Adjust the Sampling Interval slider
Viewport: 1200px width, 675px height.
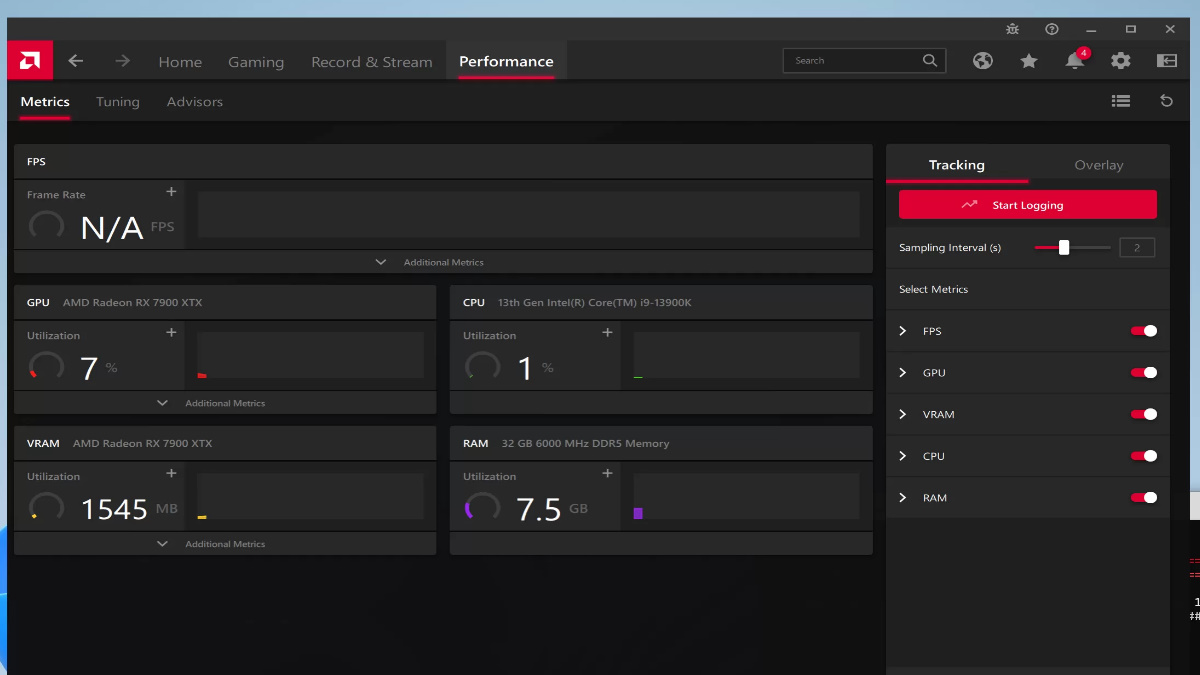(x=1072, y=247)
